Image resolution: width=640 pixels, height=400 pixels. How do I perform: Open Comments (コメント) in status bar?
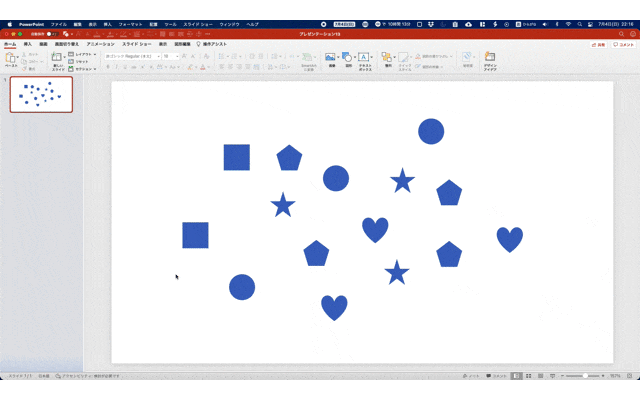(496, 376)
